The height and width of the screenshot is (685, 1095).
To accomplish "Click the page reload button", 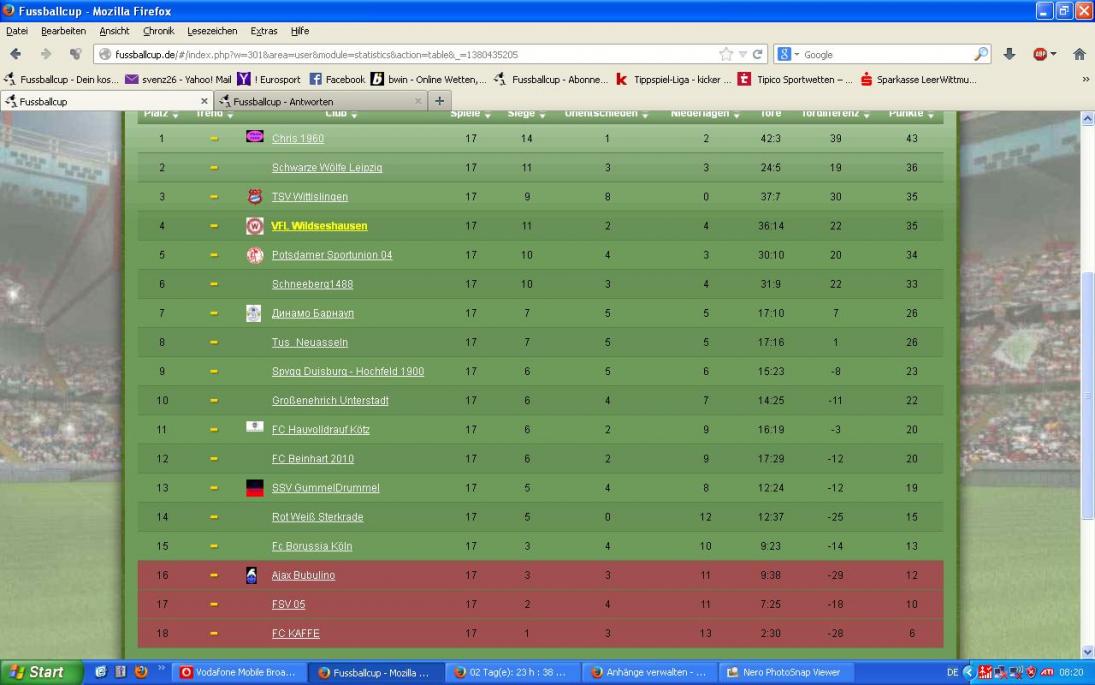I will click(759, 54).
